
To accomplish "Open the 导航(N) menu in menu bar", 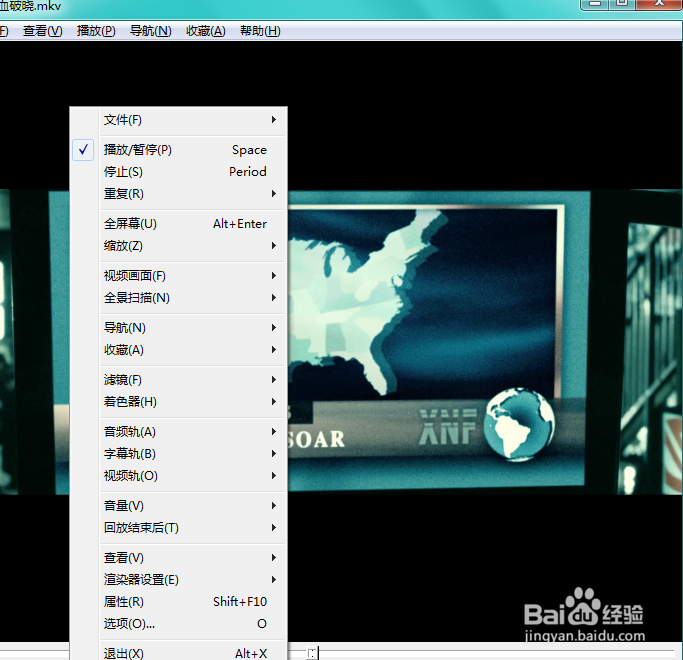I will (x=151, y=31).
